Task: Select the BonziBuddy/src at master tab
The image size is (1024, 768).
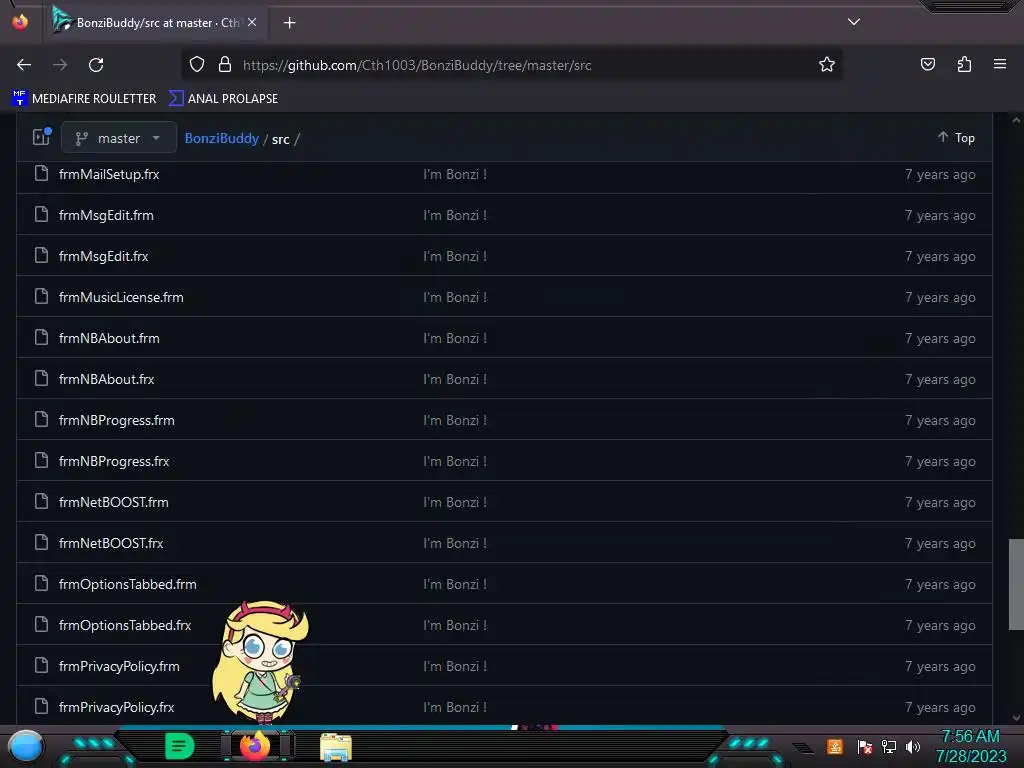Action: [153, 23]
